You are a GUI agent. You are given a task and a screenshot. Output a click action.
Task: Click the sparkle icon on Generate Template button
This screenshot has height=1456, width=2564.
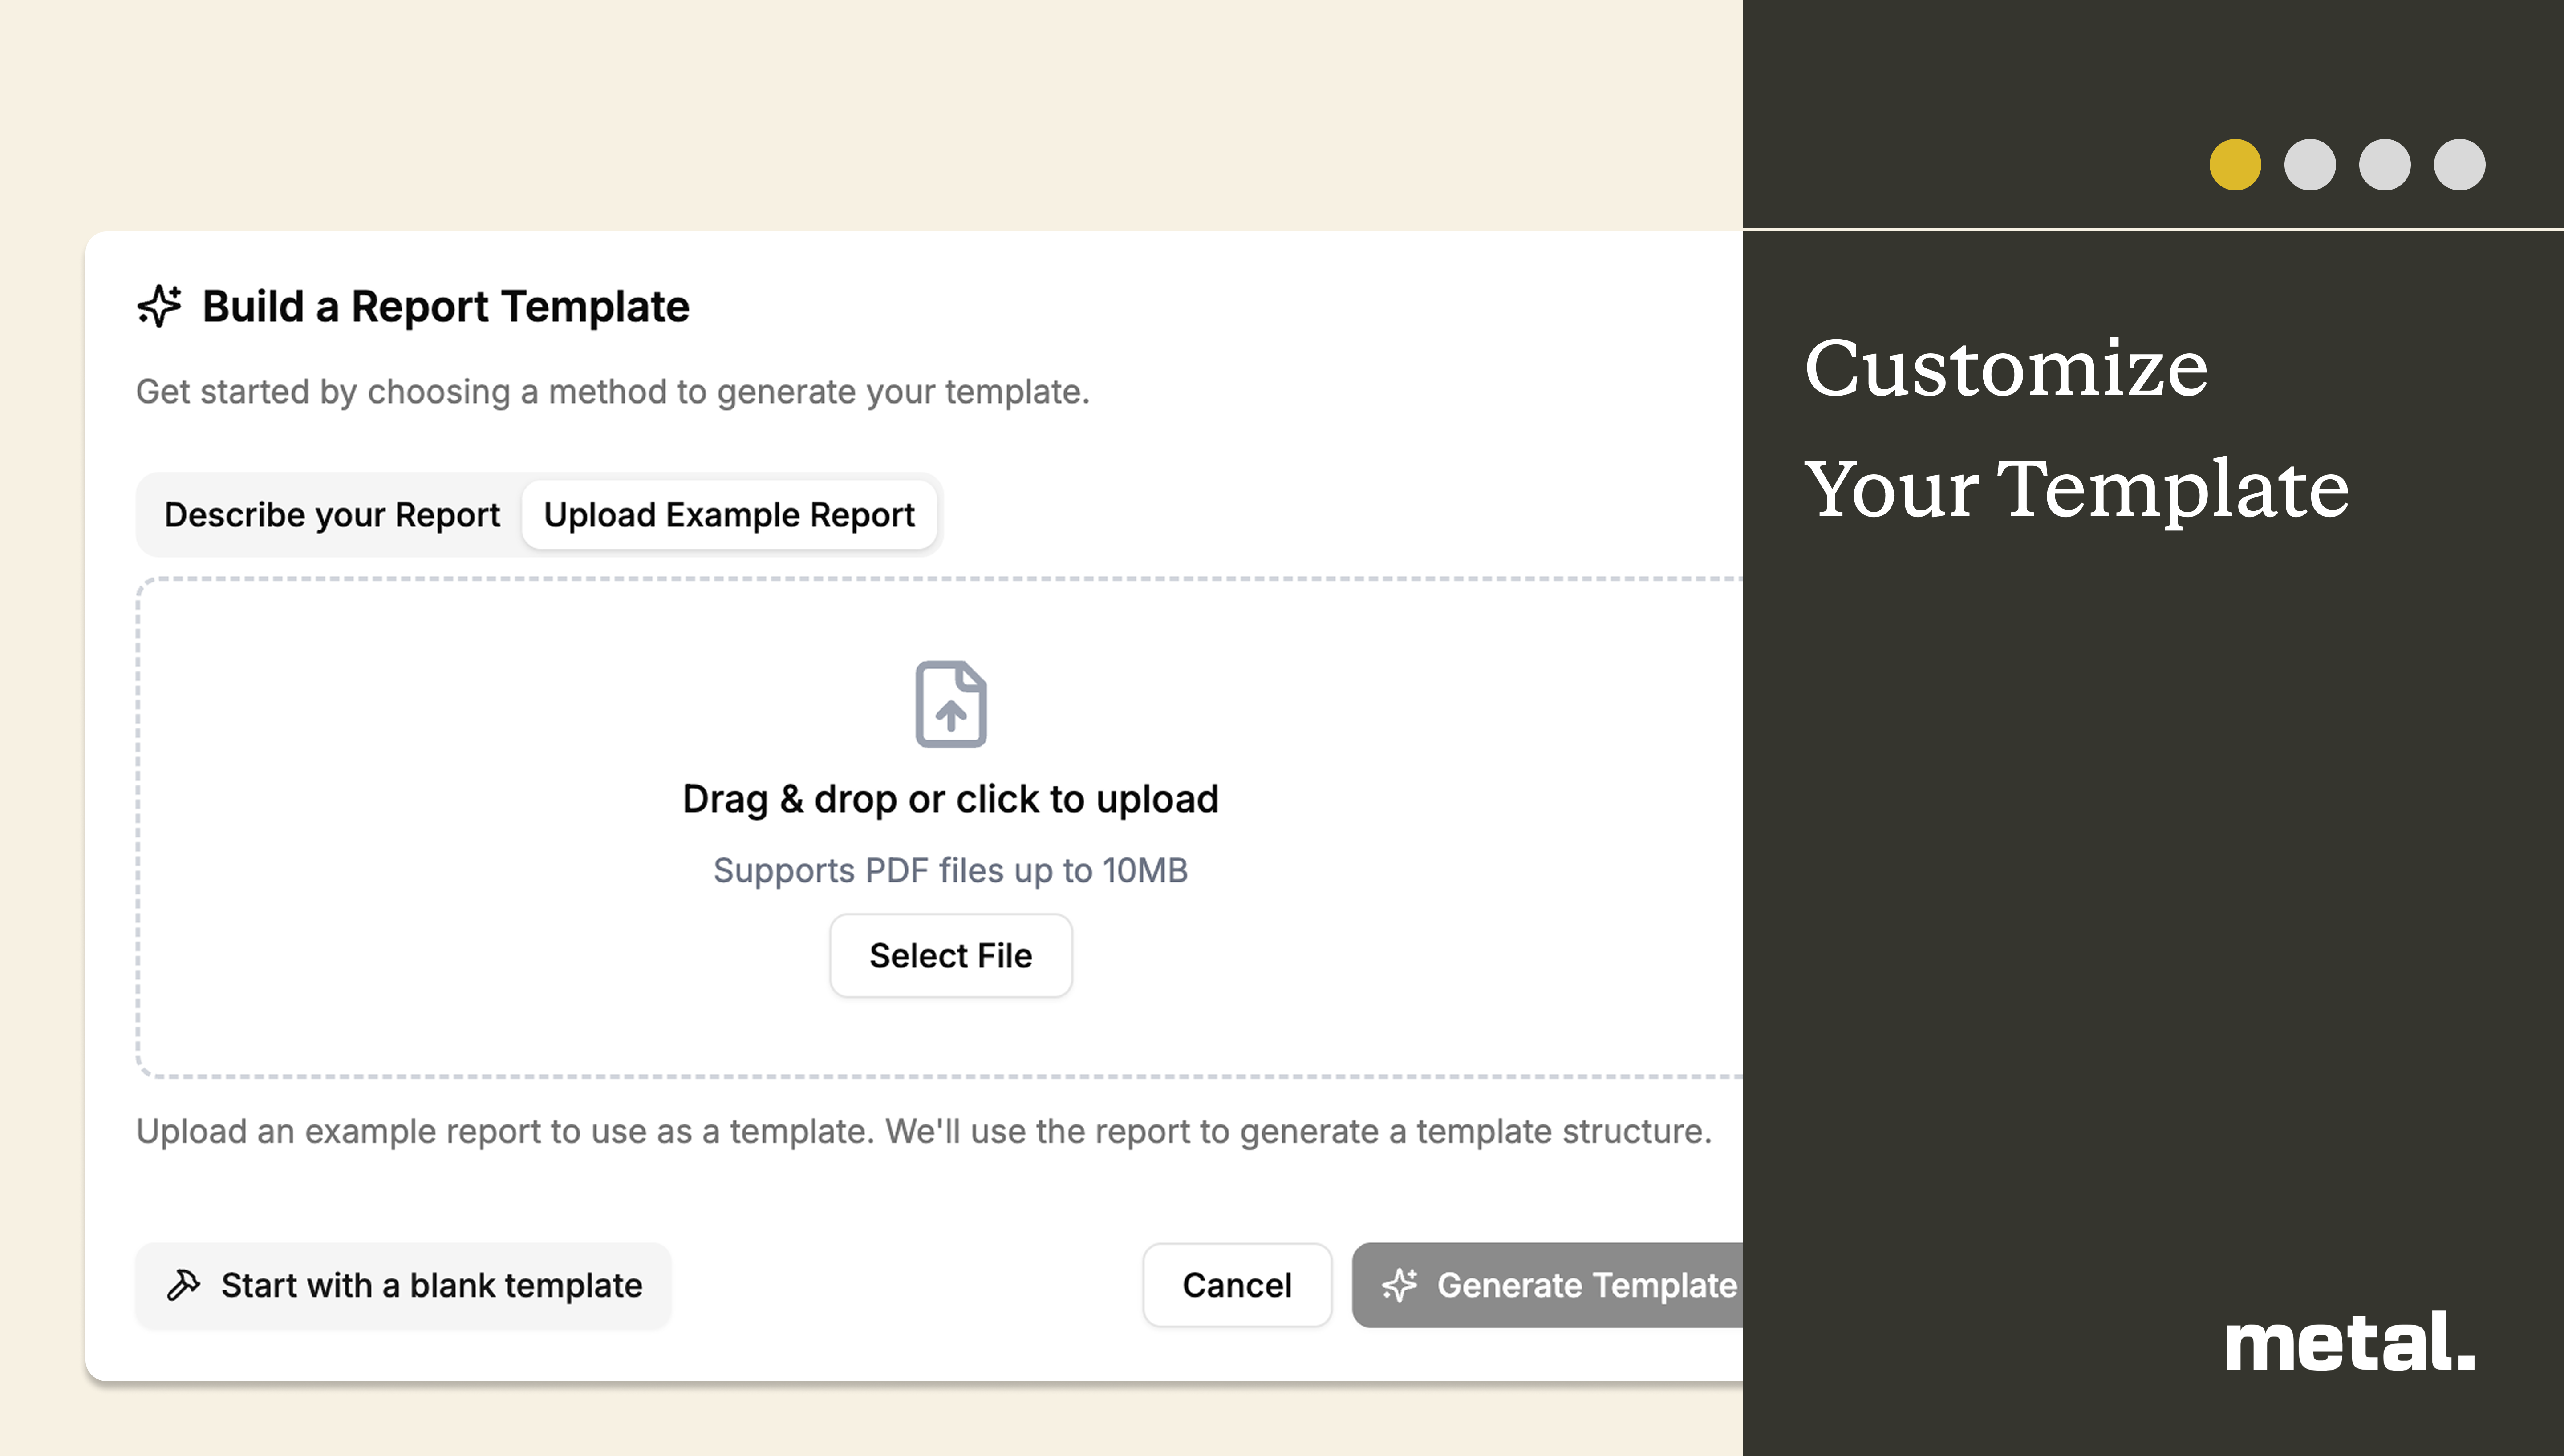pyautogui.click(x=1400, y=1285)
